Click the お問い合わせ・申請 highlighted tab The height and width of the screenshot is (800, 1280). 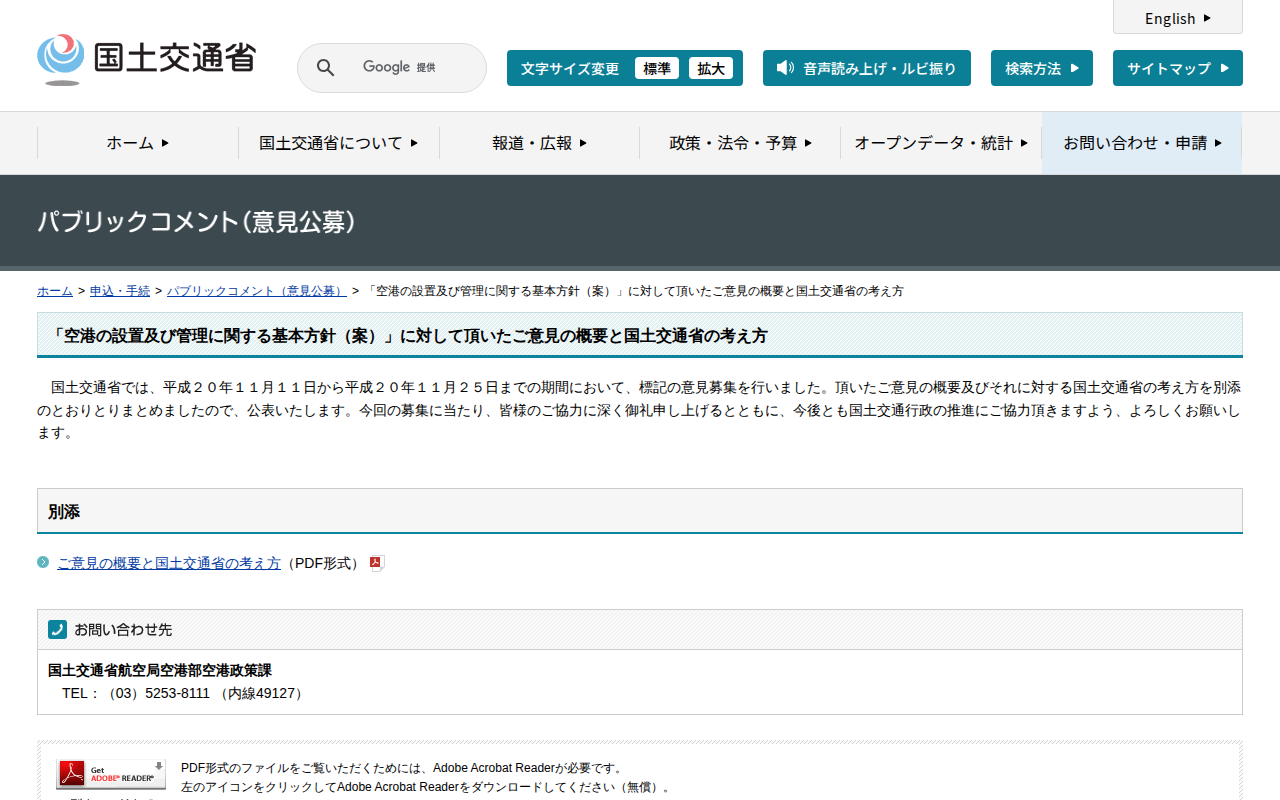1140,143
